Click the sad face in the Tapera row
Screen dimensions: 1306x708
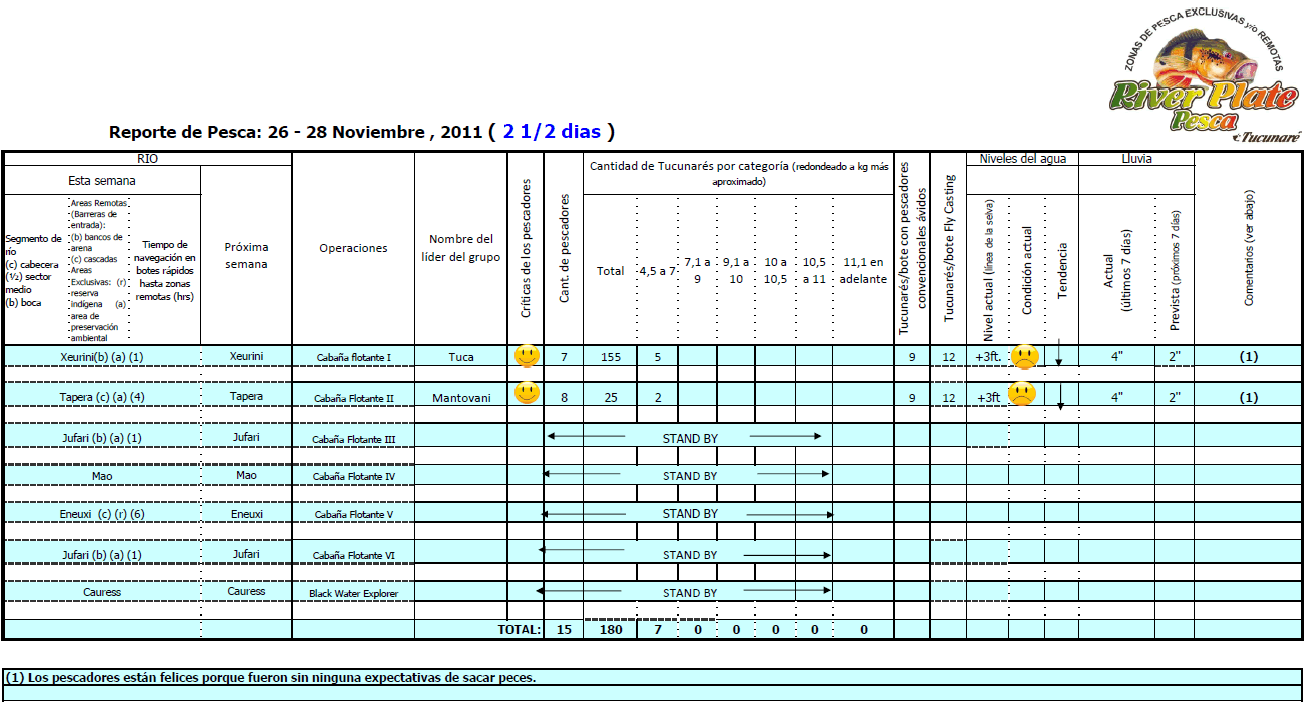tap(1021, 393)
